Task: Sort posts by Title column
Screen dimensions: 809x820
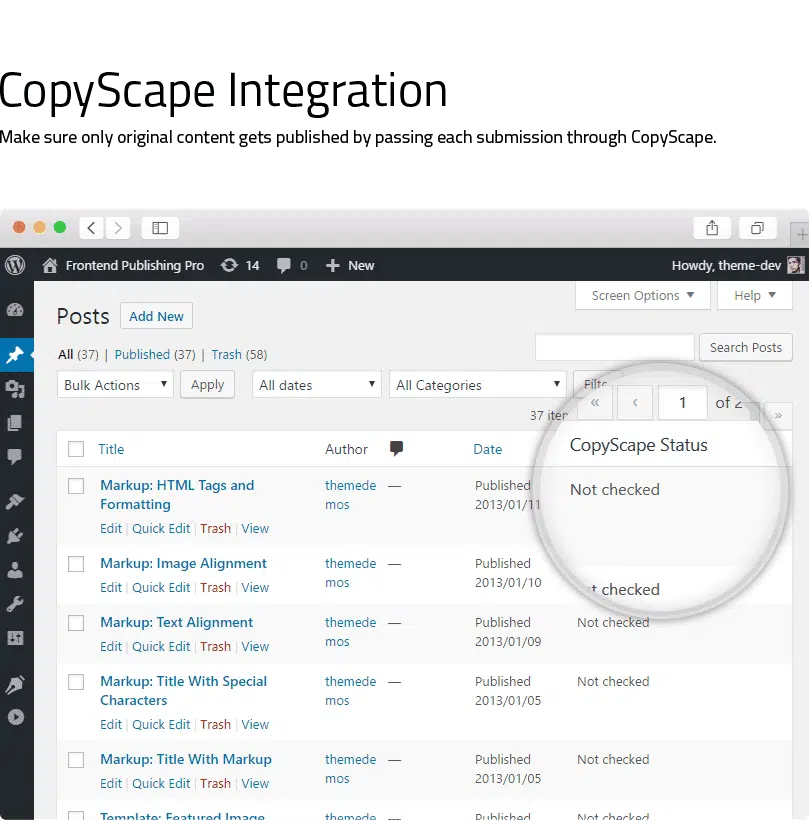Action: 111,449
